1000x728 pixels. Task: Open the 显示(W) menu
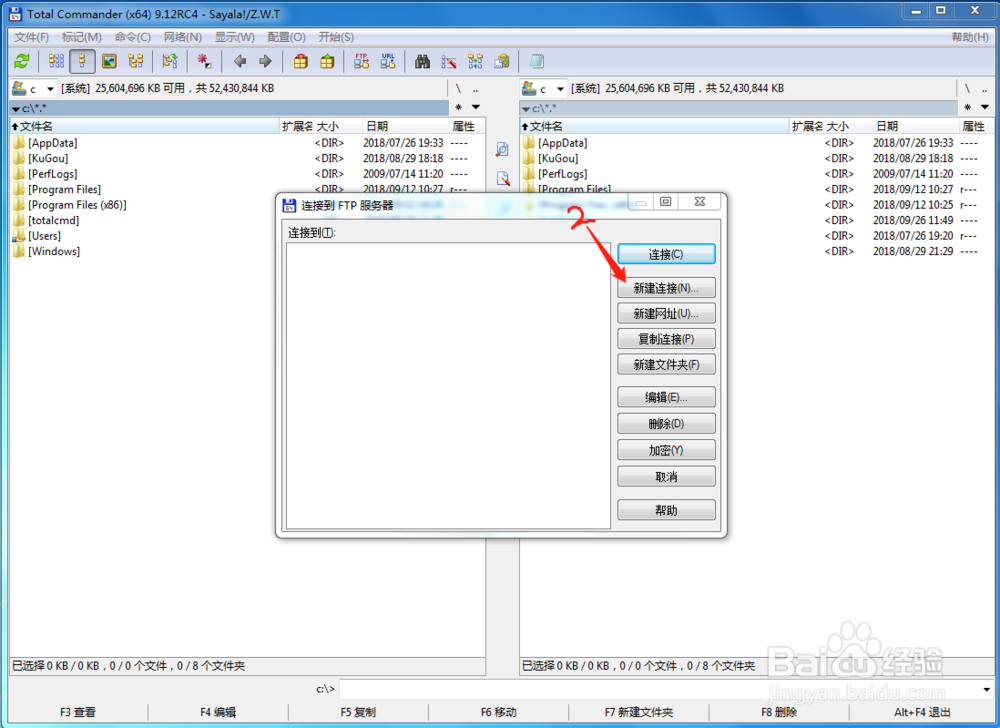234,37
